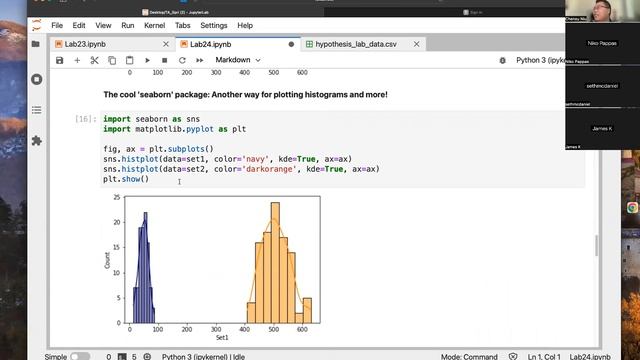
Task: Click the seaborn package markdown heading
Action: [245, 95]
